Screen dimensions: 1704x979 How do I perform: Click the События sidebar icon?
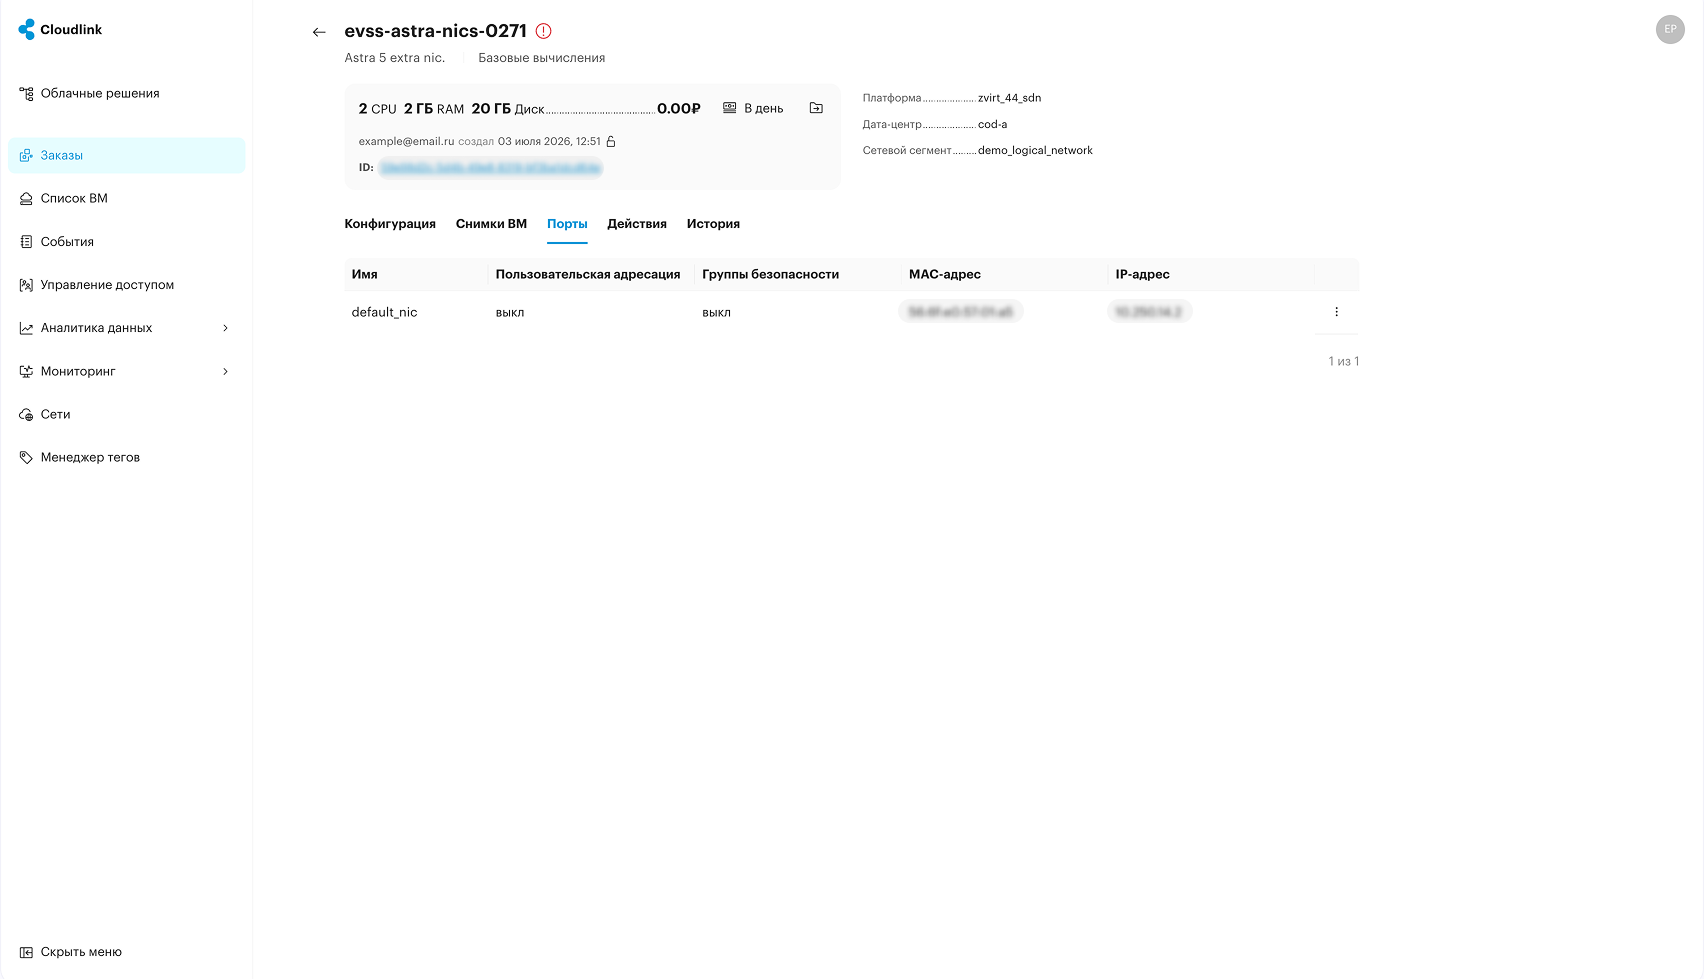click(x=26, y=242)
